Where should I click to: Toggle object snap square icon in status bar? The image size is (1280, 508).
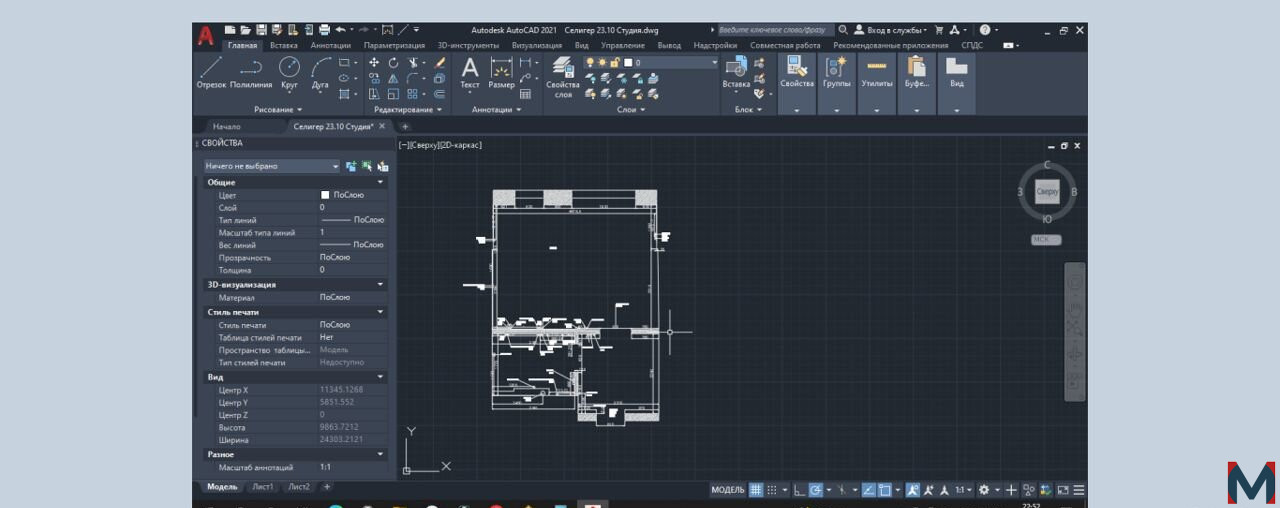tap(886, 490)
